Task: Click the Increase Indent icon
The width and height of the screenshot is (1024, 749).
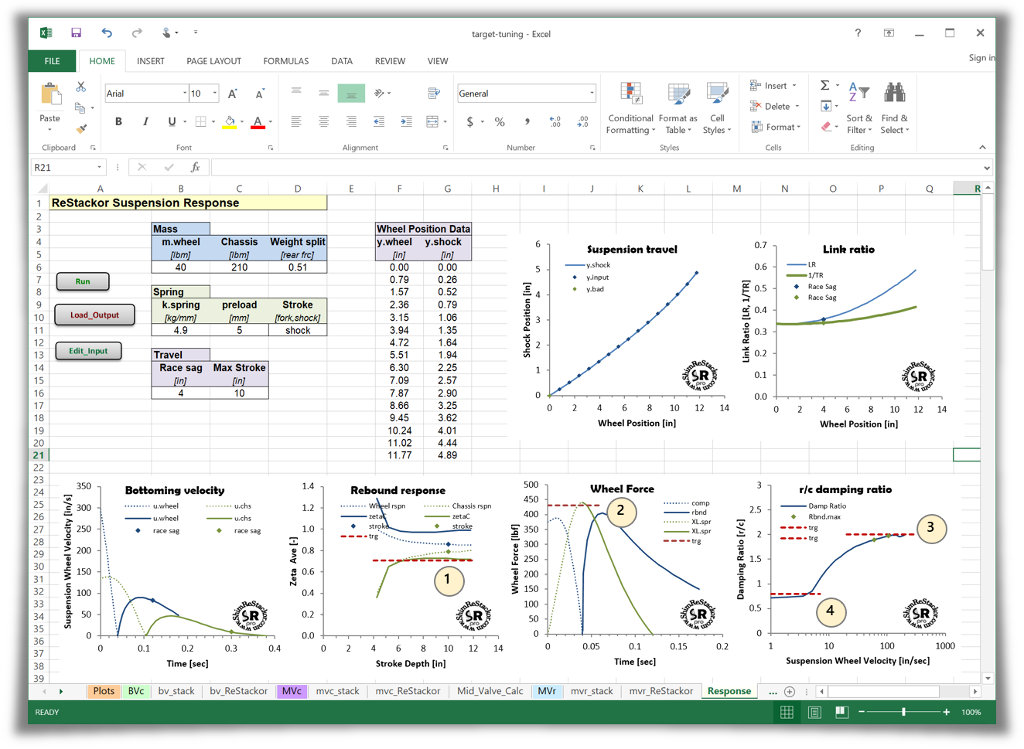Action: (x=406, y=121)
